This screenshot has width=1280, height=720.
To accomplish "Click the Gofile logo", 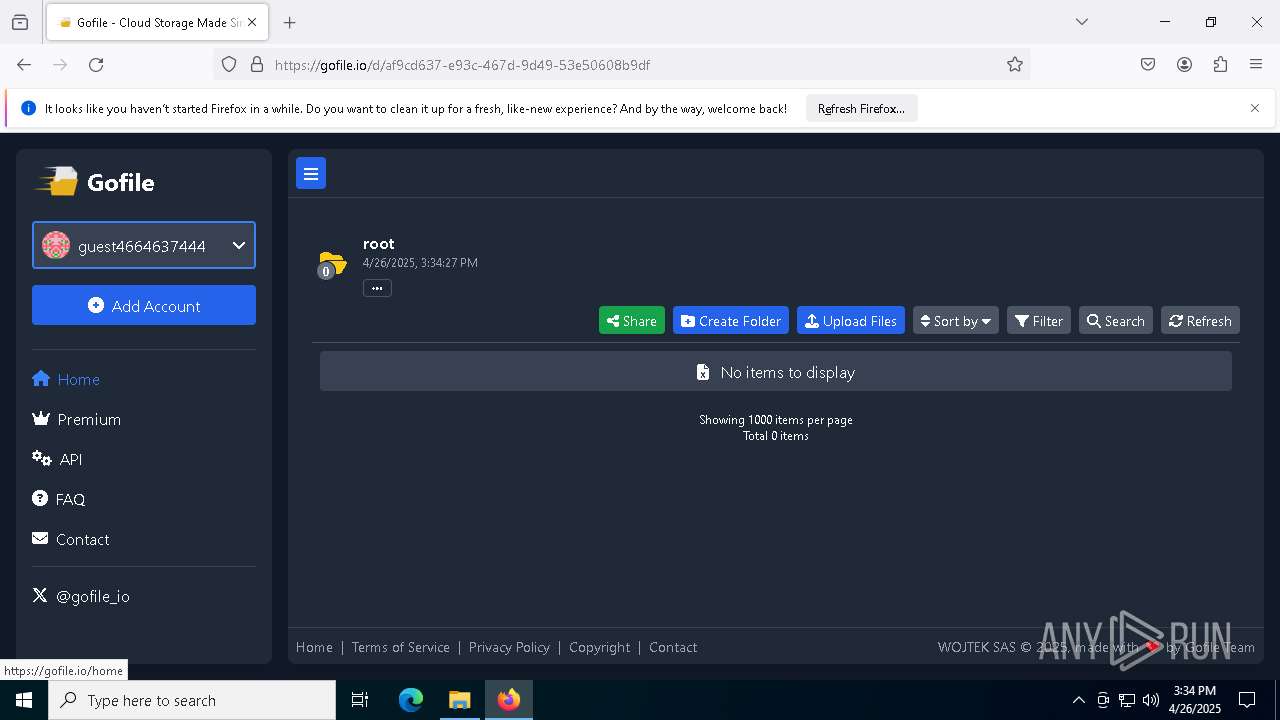I will pyautogui.click(x=96, y=182).
